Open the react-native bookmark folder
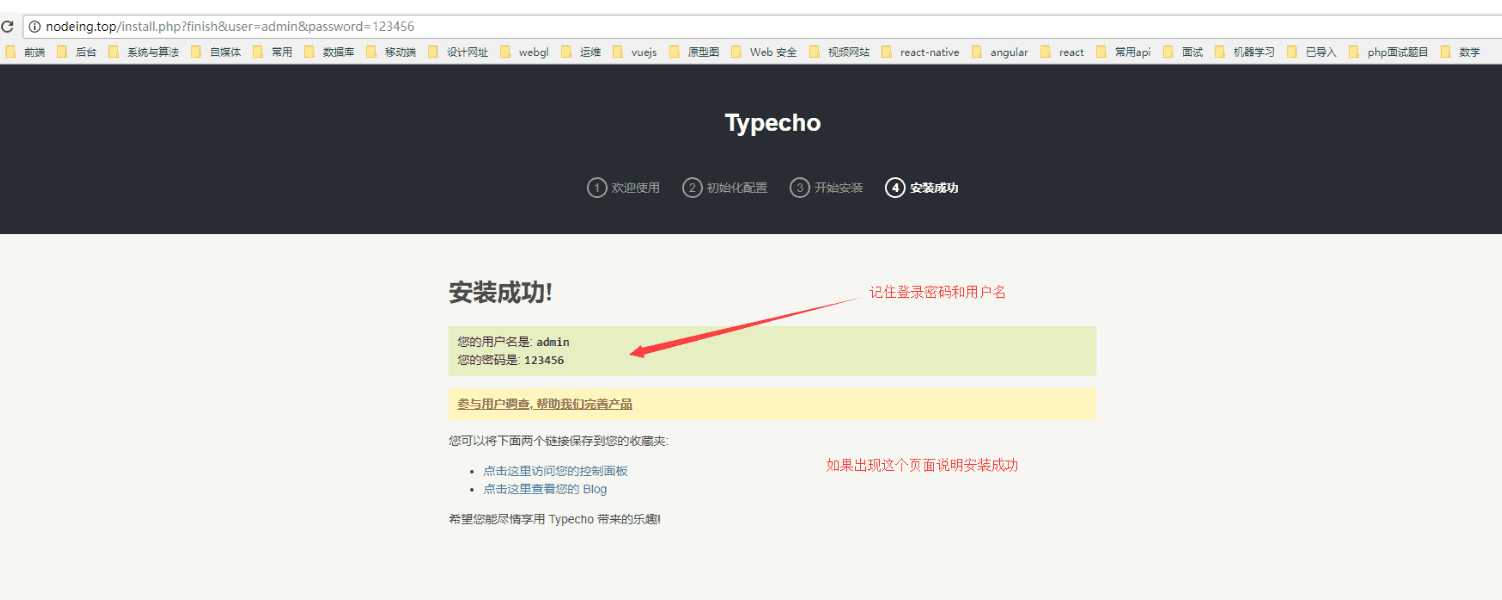Screen dimensions: 1502x600 click(x=920, y=52)
